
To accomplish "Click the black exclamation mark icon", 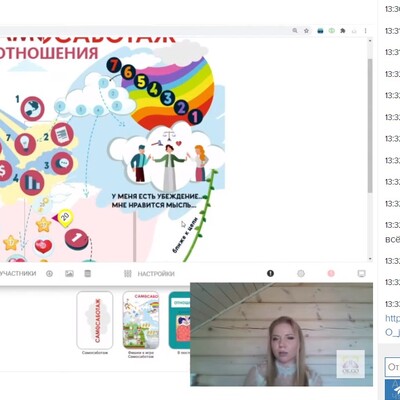I will [270, 273].
